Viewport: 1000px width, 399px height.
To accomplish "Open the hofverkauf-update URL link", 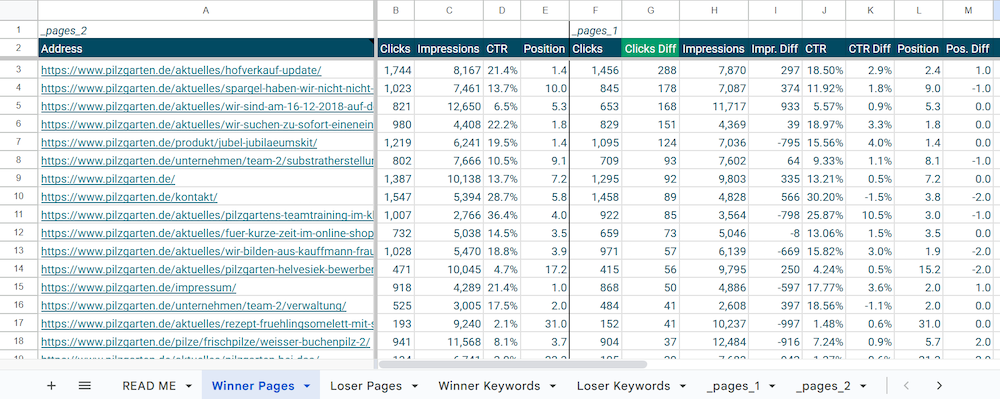I will click(181, 71).
